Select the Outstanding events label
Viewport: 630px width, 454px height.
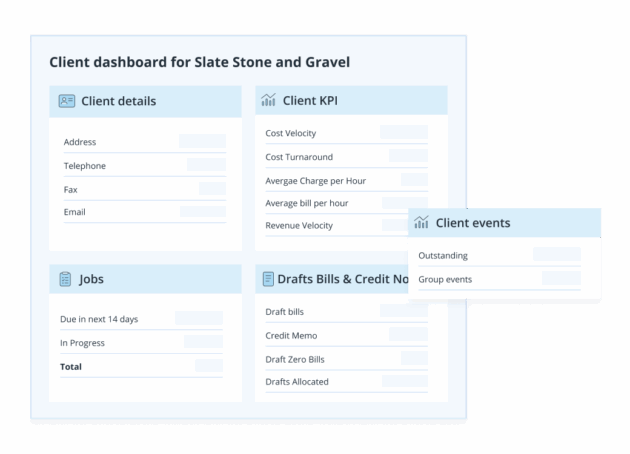(443, 256)
